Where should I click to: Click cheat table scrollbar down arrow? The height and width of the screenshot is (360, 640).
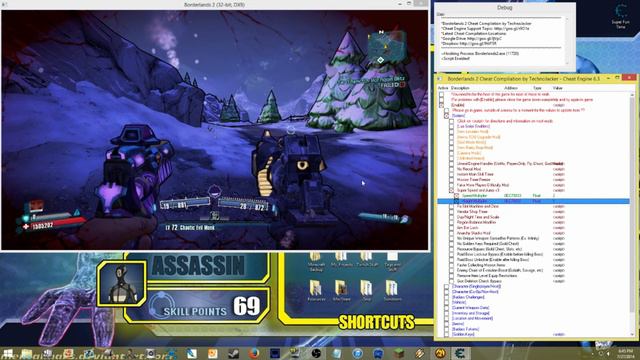pos(632,335)
